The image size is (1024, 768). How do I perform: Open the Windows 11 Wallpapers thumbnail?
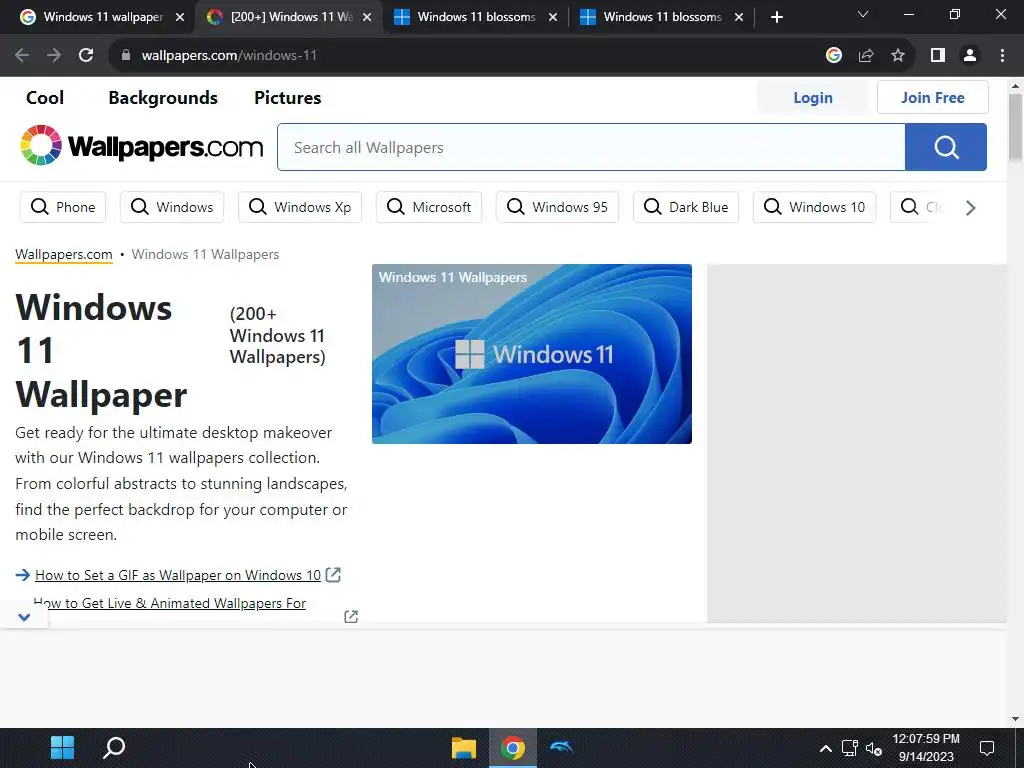[x=532, y=354]
